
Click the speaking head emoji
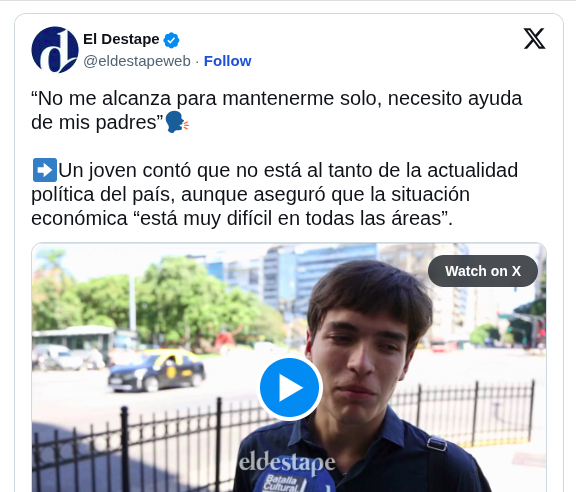pyautogui.click(x=177, y=122)
